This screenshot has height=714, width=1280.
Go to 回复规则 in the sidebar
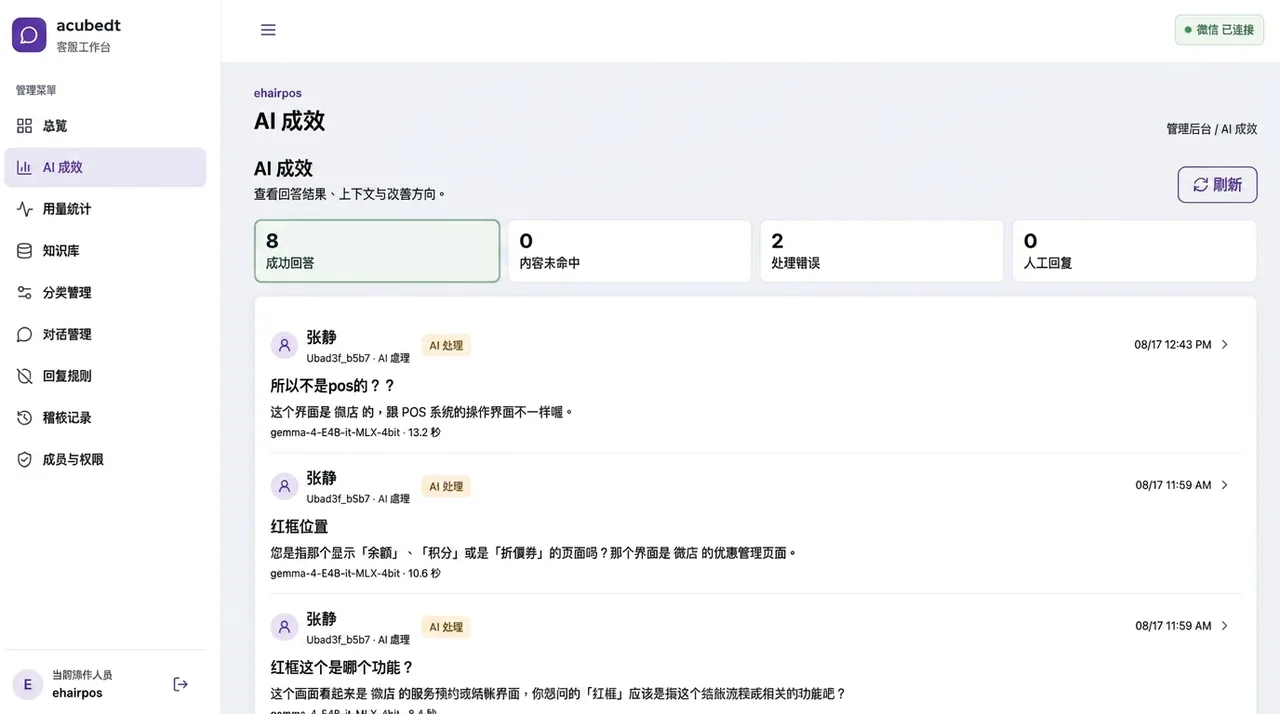point(105,376)
